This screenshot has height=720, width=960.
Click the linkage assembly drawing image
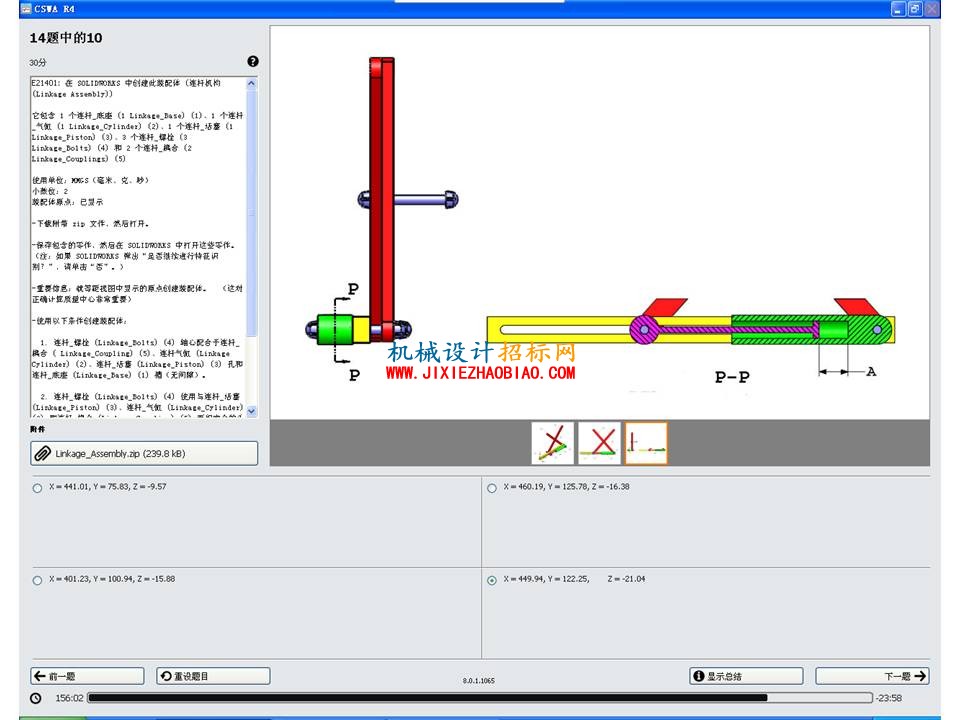[x=599, y=222]
